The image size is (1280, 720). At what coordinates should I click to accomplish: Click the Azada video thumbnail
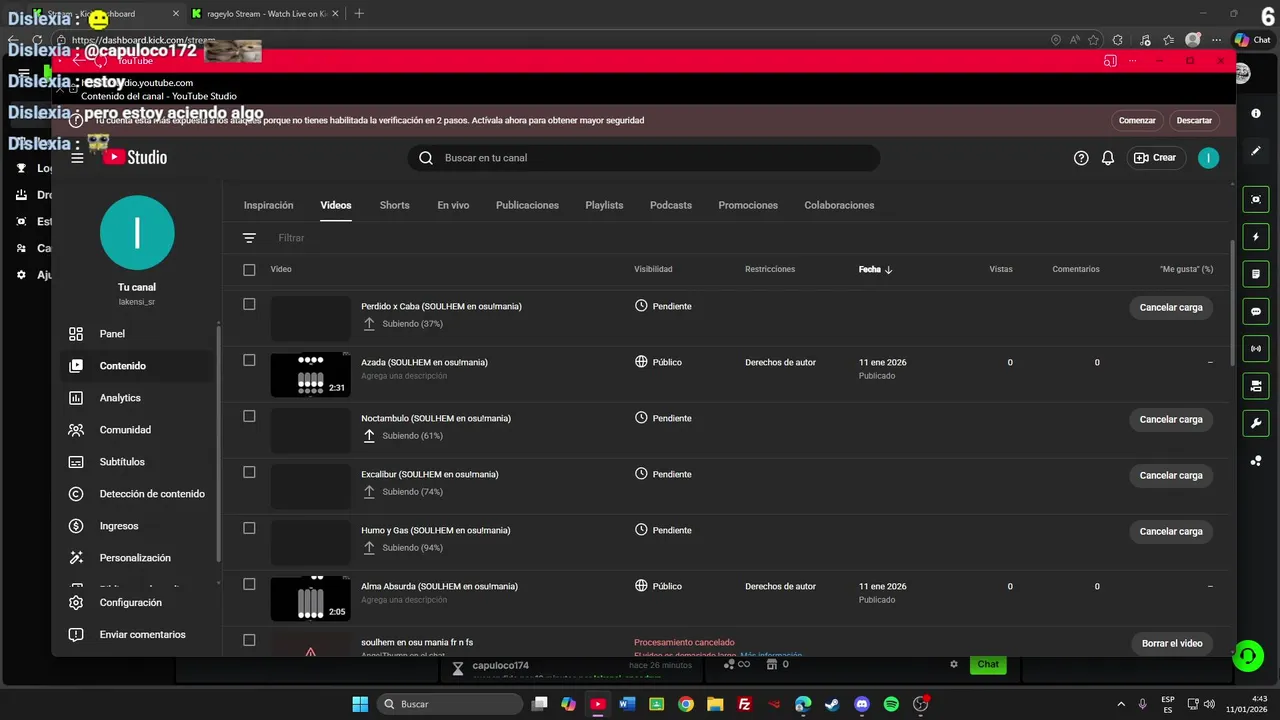[310, 375]
